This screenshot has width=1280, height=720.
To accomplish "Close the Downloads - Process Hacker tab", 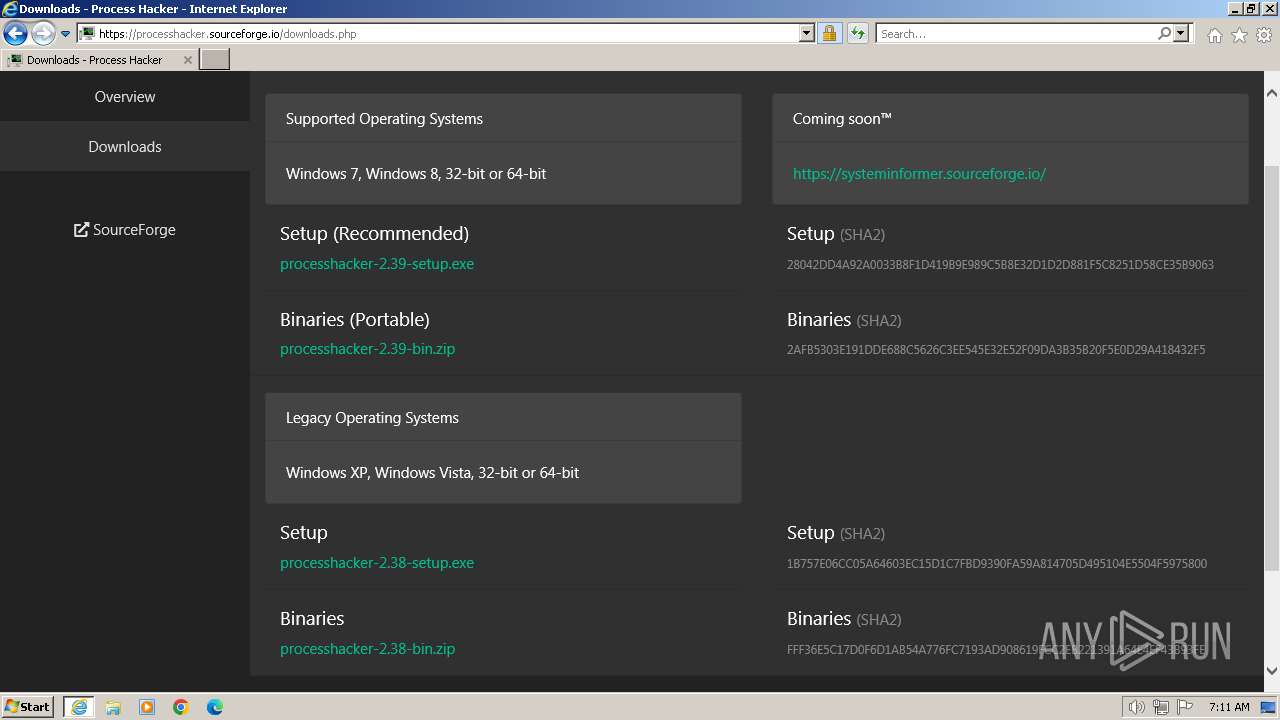I will coord(187,60).
